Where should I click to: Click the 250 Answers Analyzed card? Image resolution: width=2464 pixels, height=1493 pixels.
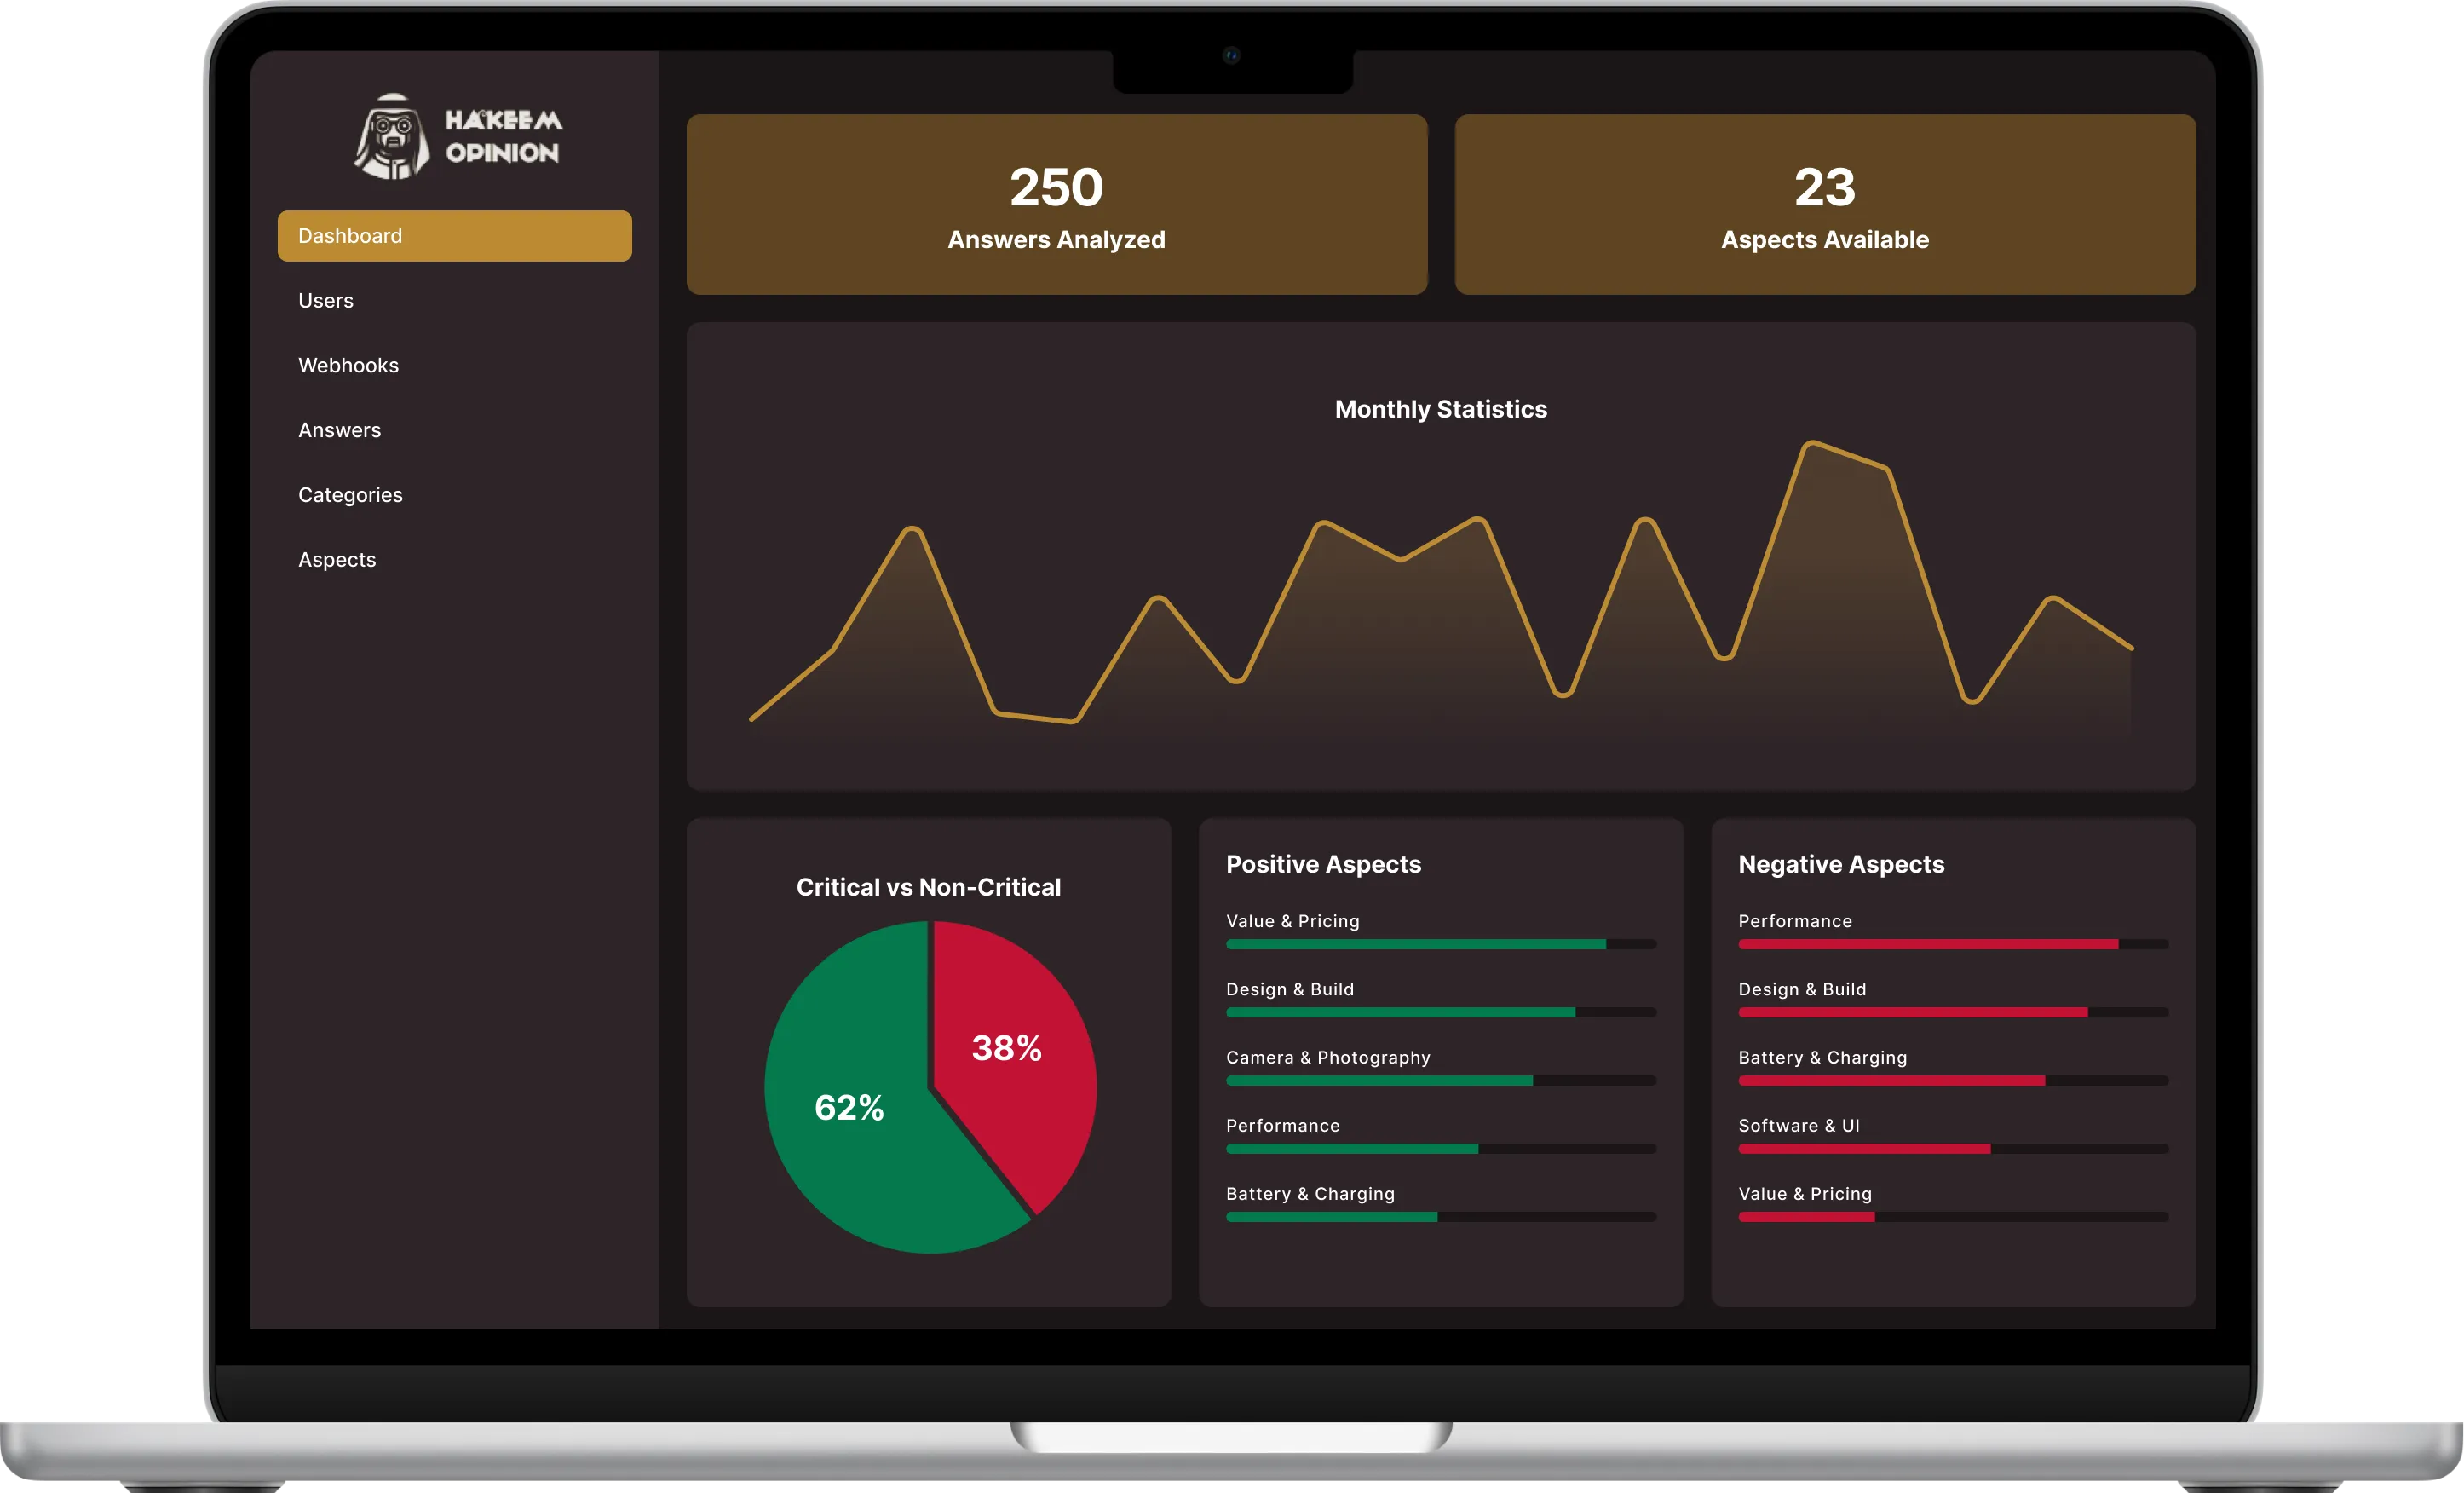coord(1056,205)
